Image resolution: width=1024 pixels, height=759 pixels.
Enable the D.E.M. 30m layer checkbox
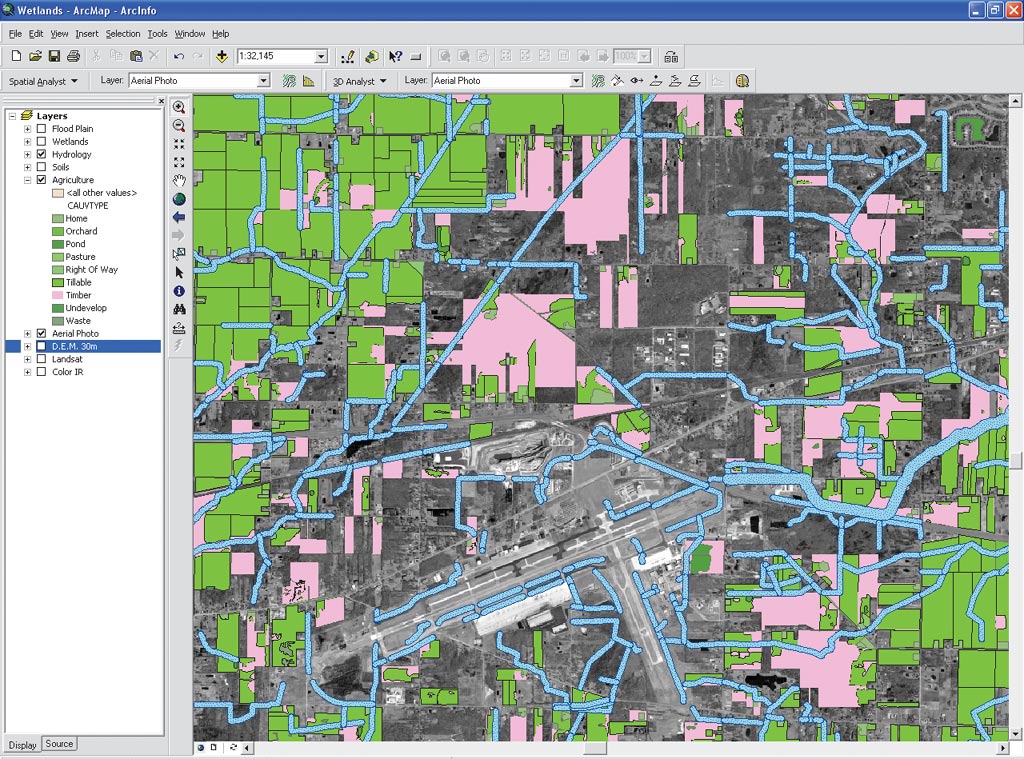pyautogui.click(x=42, y=346)
